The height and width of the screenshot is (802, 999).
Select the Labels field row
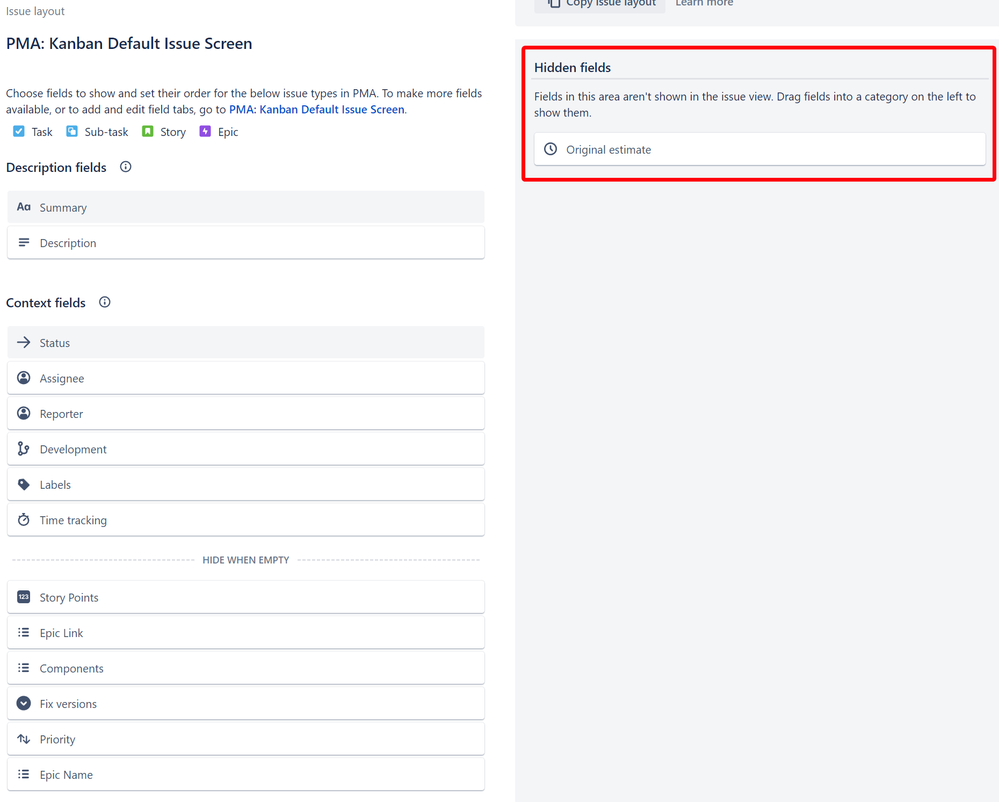pos(246,484)
